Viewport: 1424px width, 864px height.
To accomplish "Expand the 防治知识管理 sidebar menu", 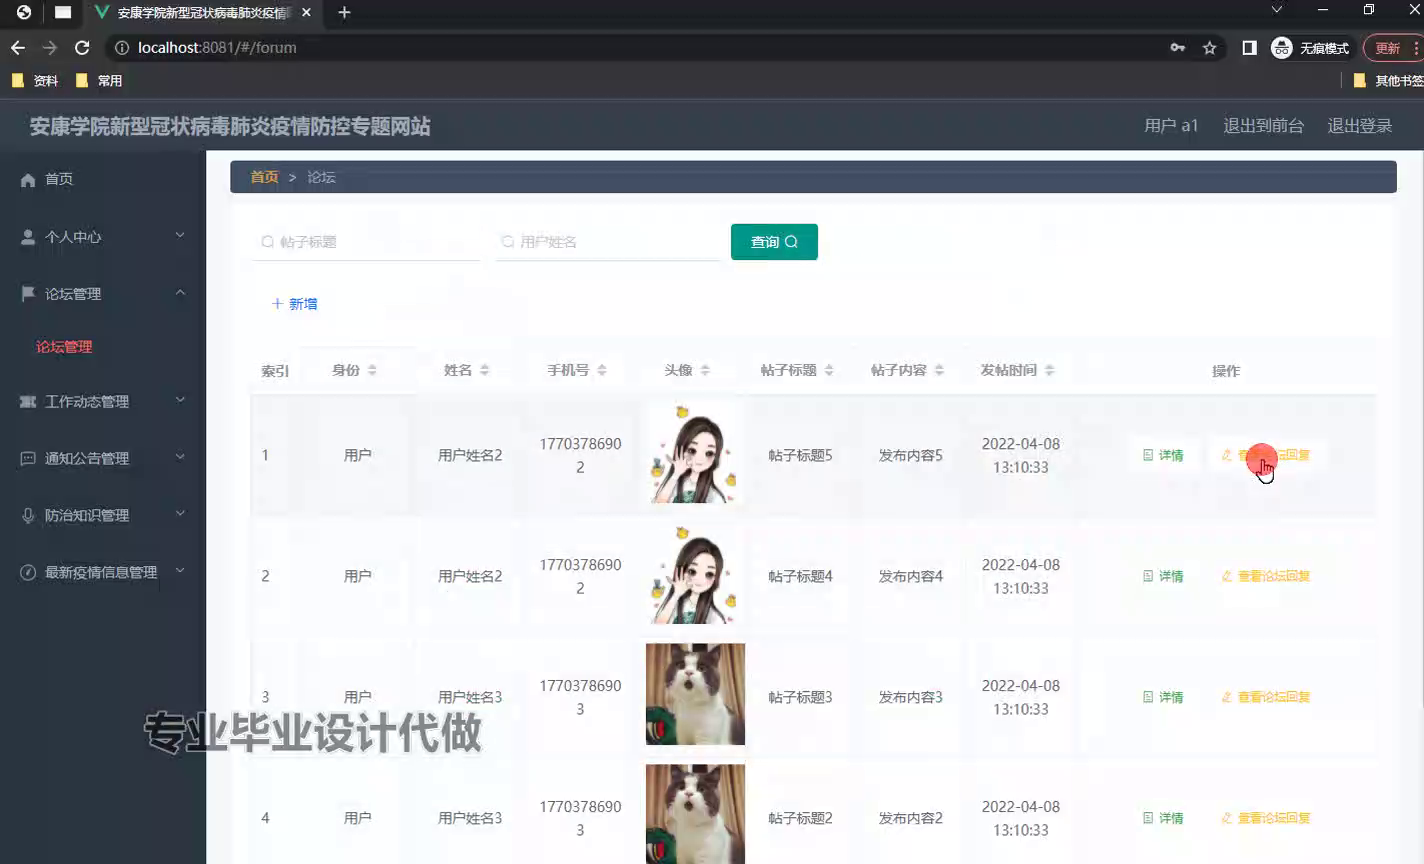I will 103,515.
